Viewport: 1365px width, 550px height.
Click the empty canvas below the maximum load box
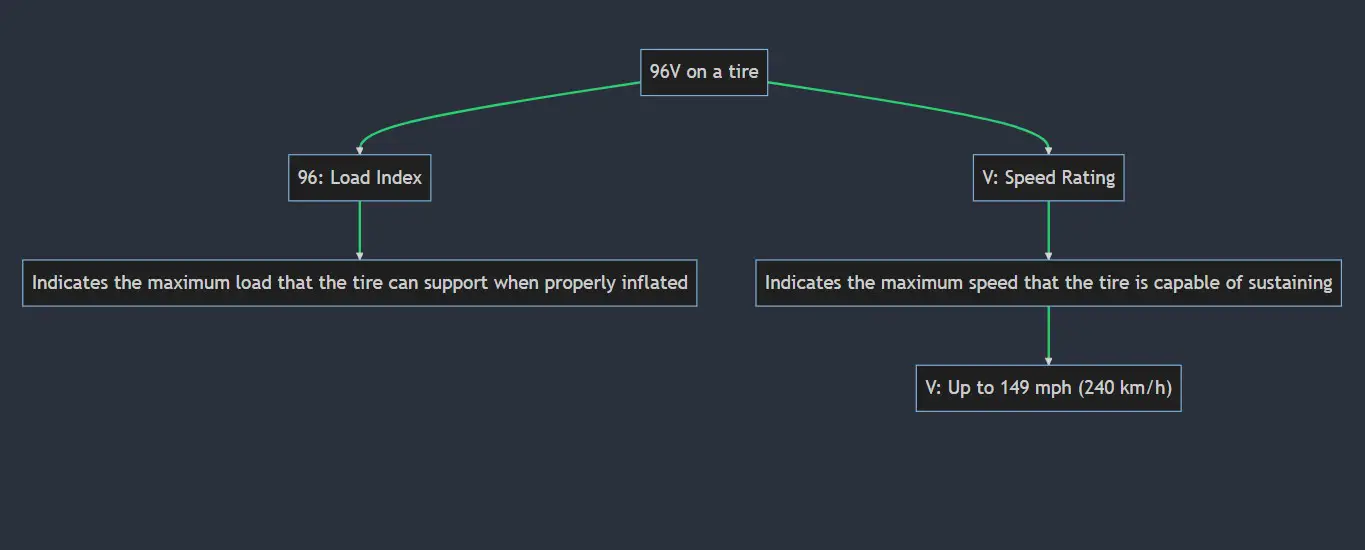click(x=360, y=420)
